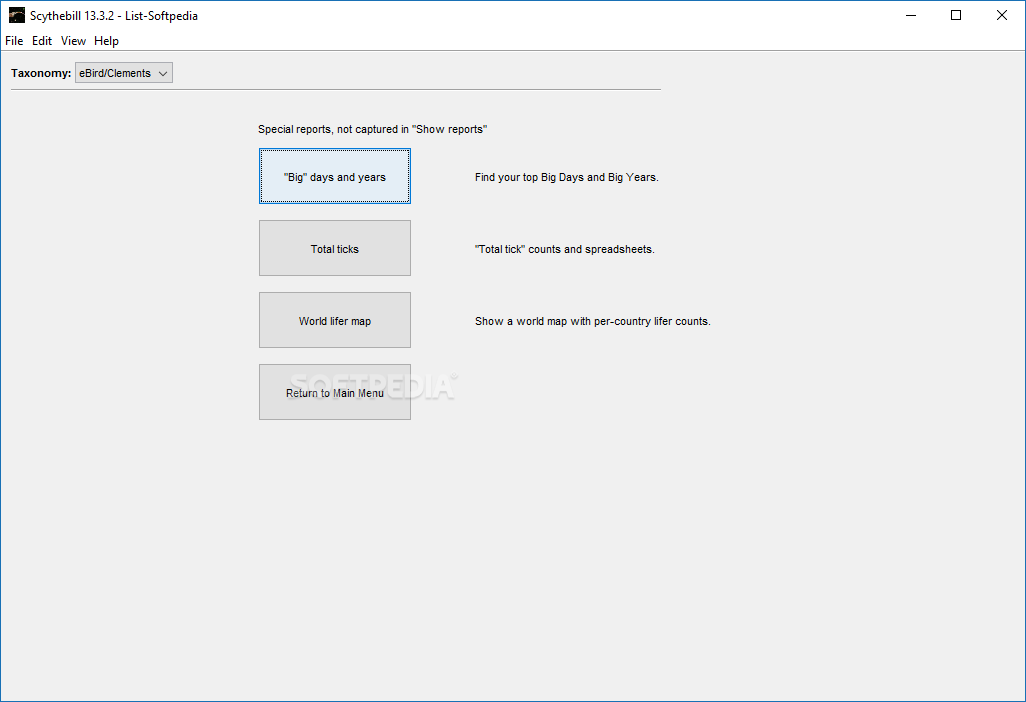The image size is (1026, 702).
Task: Launch the World lifer map
Action: click(335, 321)
